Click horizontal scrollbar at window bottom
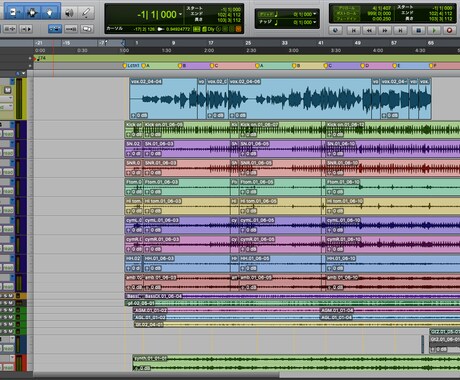 click(157, 376)
